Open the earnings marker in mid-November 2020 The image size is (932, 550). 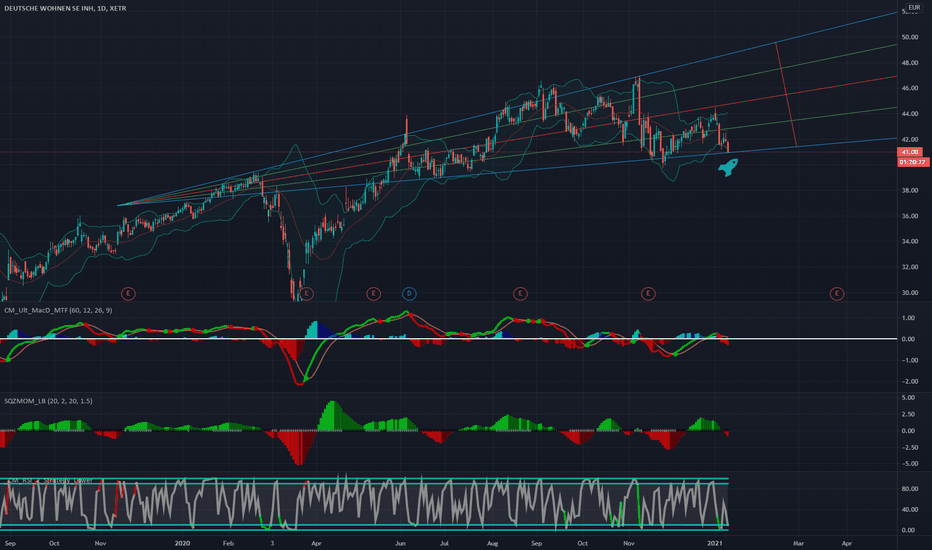click(x=648, y=293)
